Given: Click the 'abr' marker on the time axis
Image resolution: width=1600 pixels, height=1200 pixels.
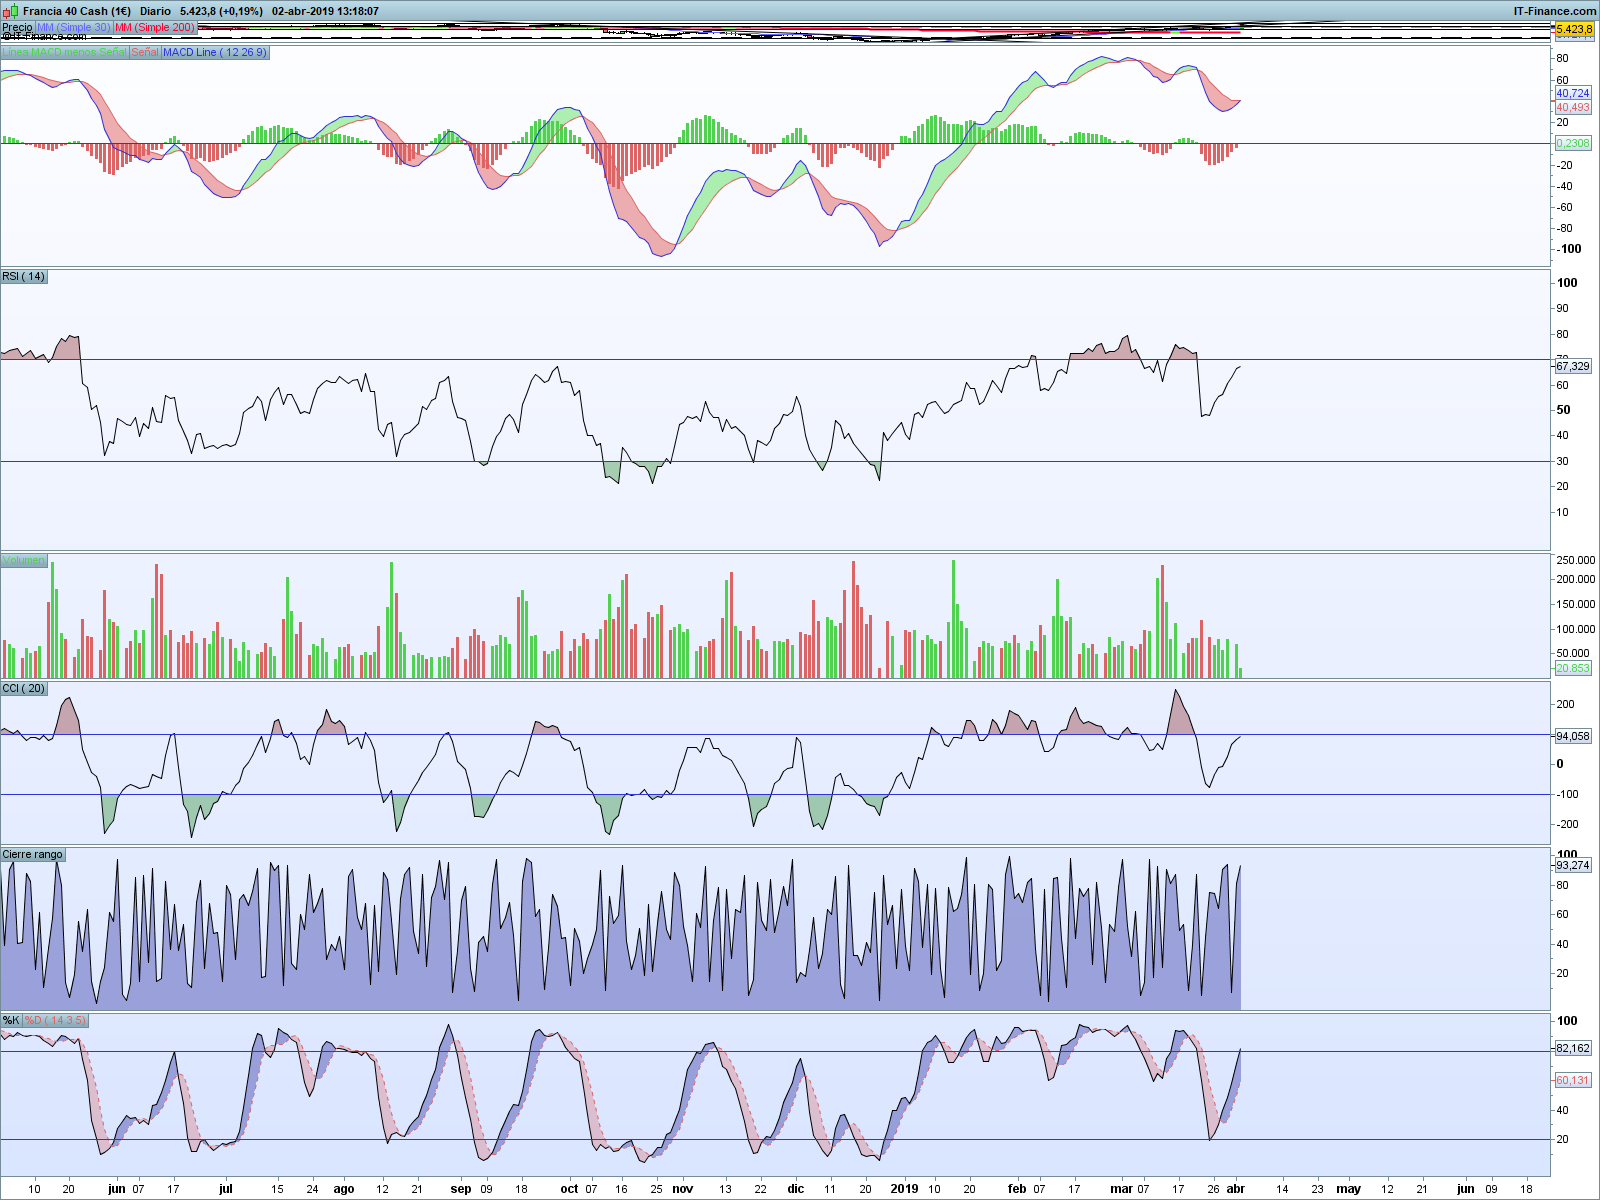Looking at the screenshot, I should point(1236,1189).
